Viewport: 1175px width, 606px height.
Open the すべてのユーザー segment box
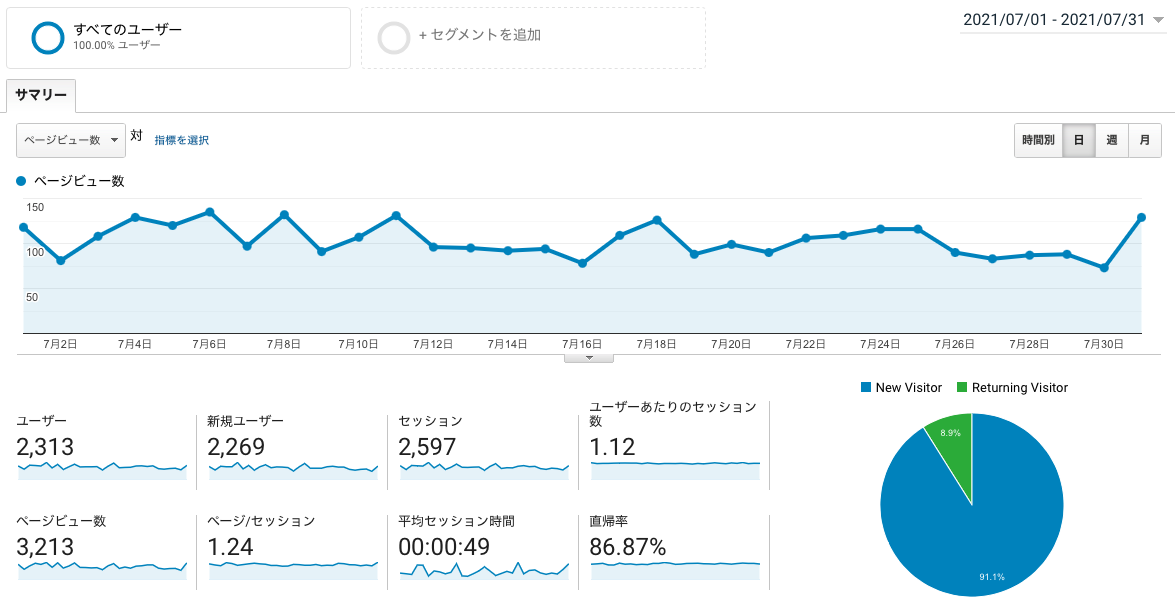pyautogui.click(x=178, y=38)
